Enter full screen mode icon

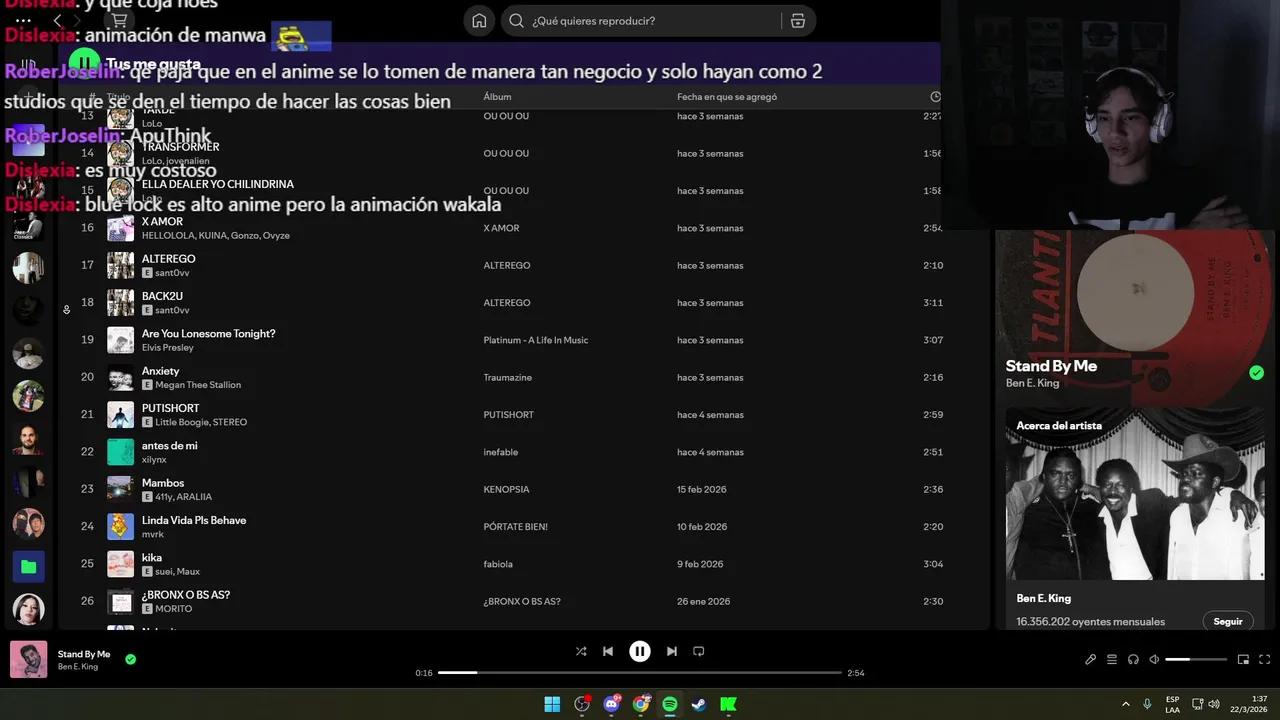click(1265, 659)
